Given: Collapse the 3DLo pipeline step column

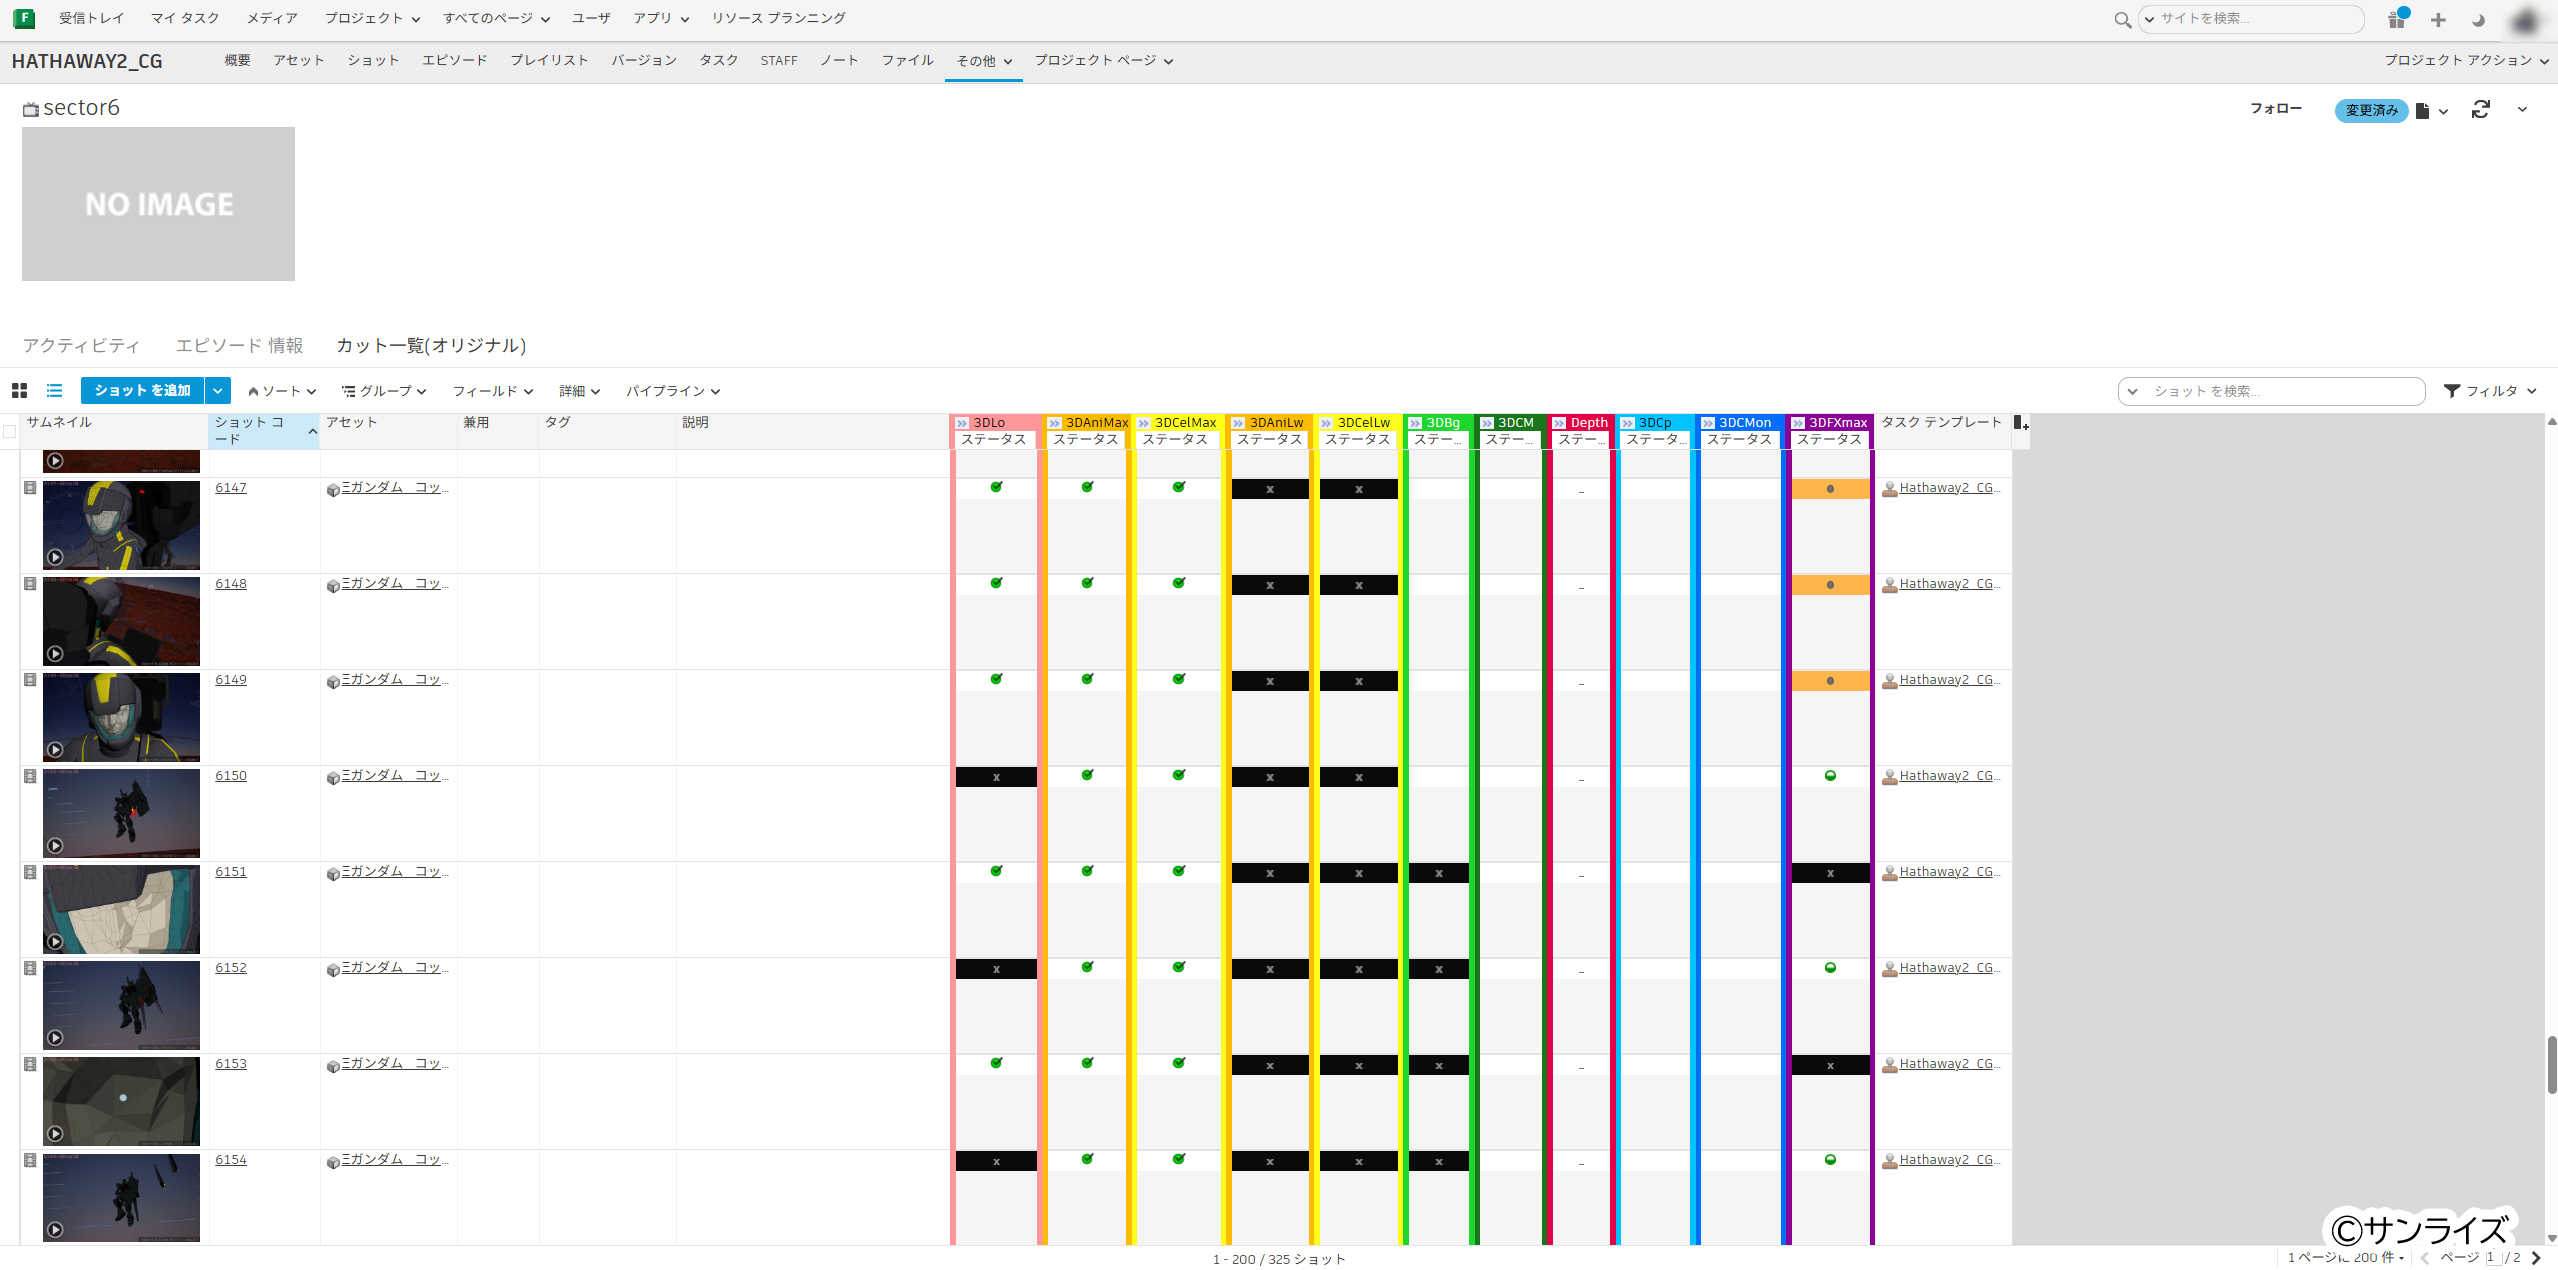Looking at the screenshot, I should (962, 423).
